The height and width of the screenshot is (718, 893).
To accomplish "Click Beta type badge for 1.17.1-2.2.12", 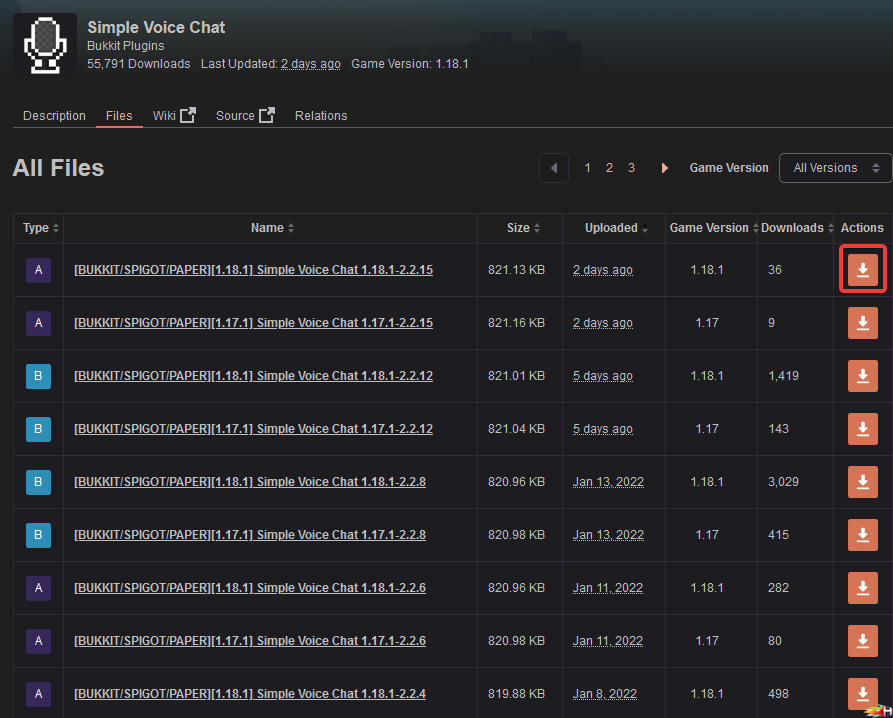I will (38, 429).
